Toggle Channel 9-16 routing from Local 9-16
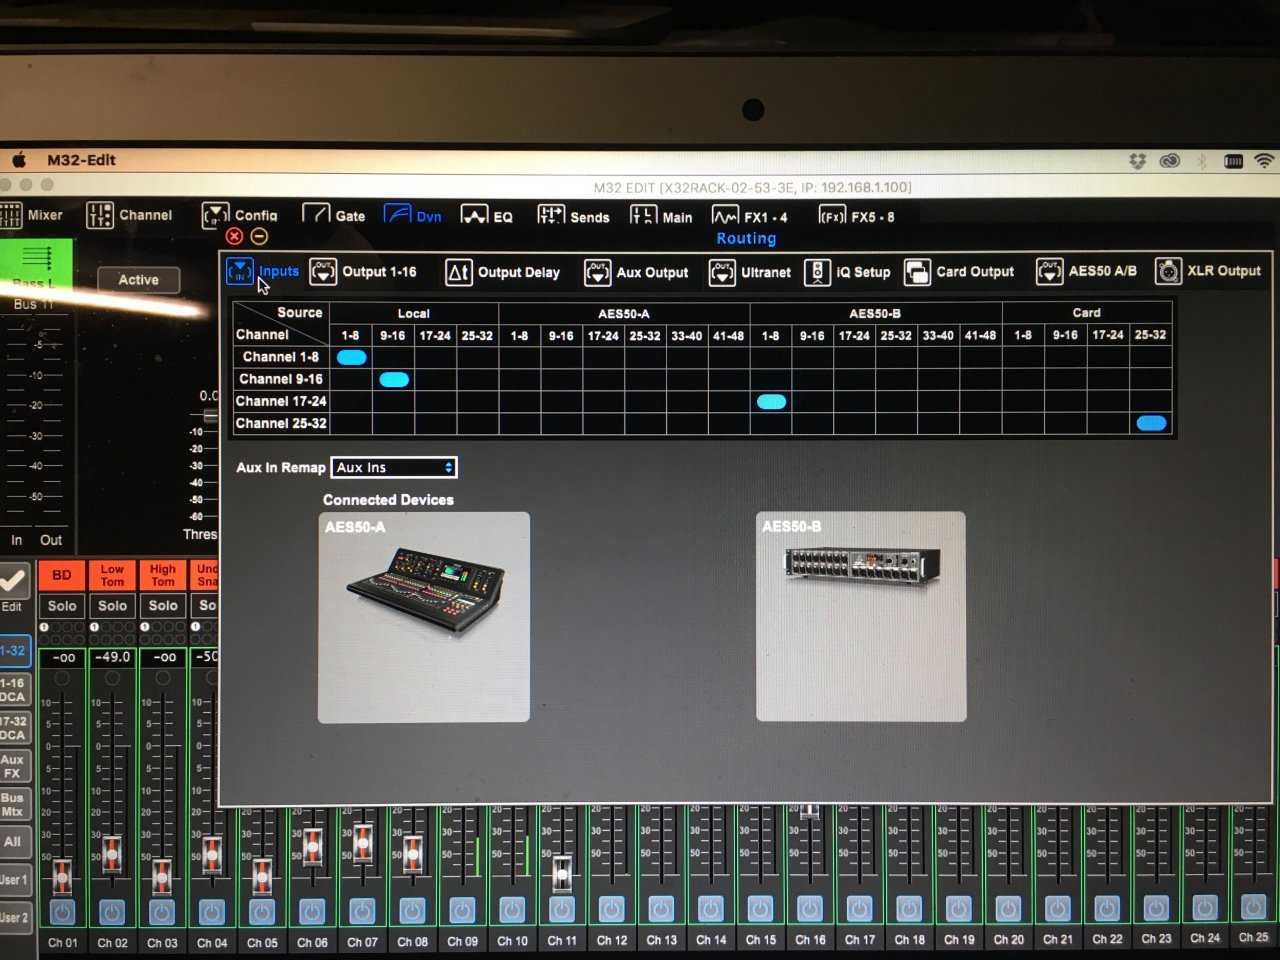 click(x=394, y=379)
